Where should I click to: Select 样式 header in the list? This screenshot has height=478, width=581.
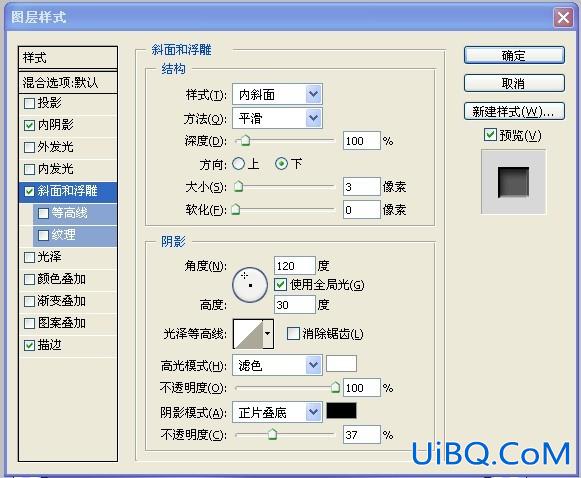click(x=68, y=58)
